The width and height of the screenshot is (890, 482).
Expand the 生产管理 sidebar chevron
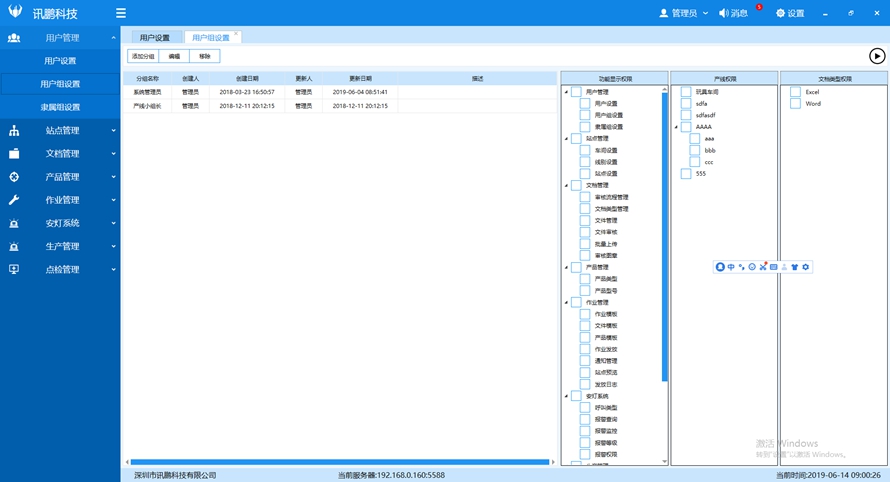tap(114, 246)
